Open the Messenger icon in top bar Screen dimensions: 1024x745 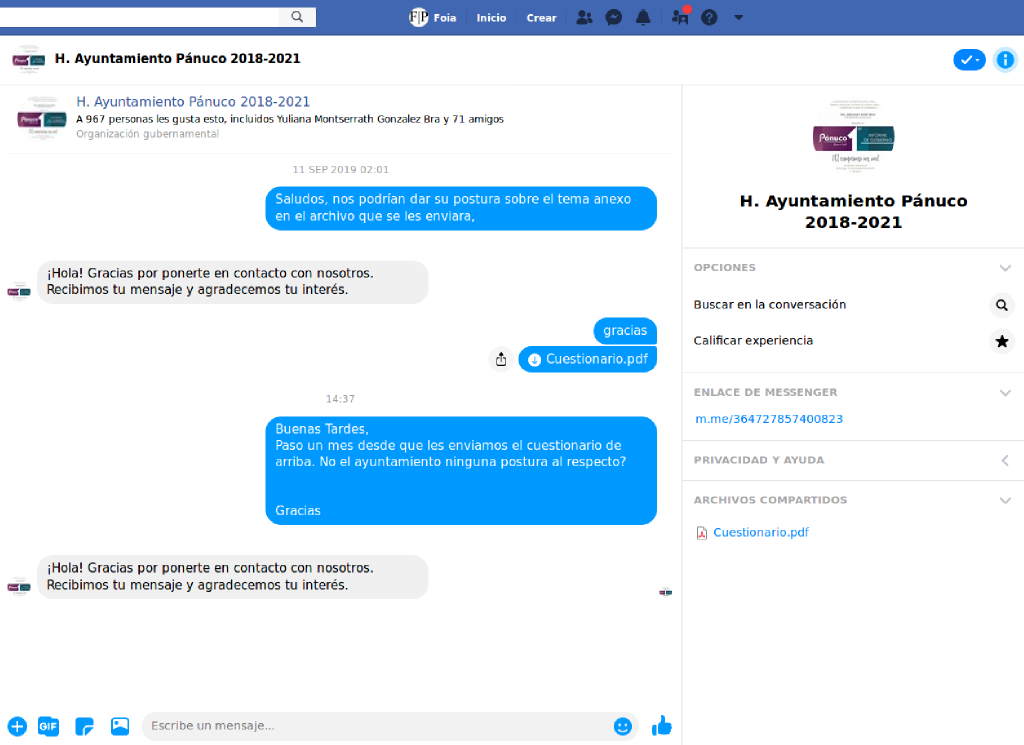(x=613, y=18)
